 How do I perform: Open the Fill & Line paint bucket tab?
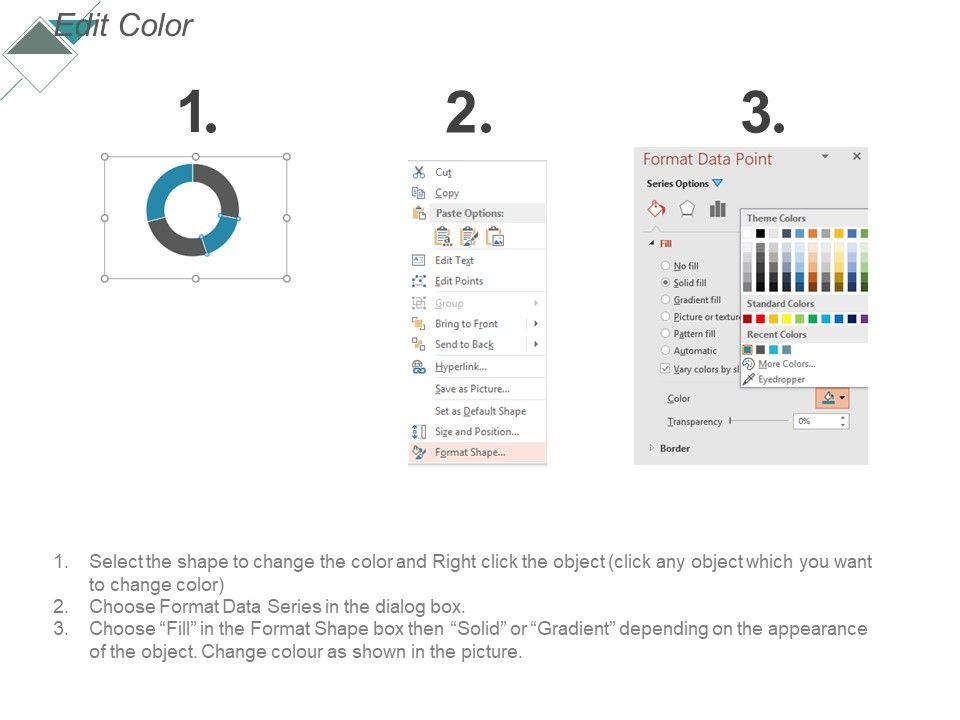tap(657, 209)
